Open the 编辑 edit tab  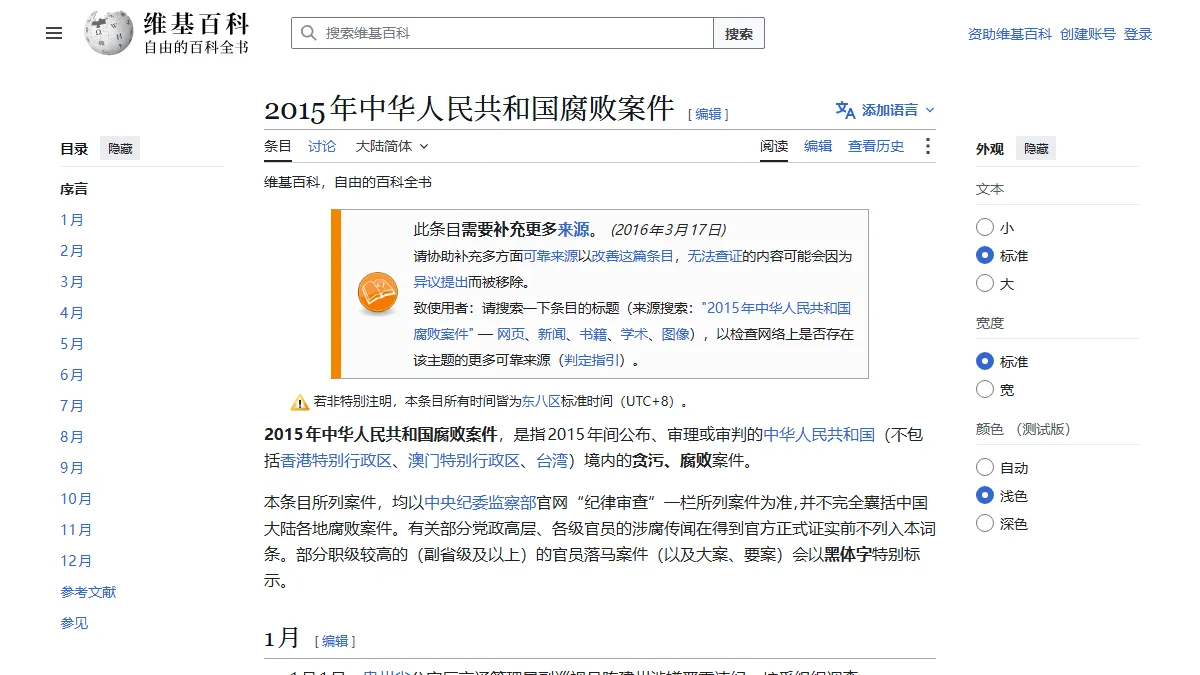point(818,146)
